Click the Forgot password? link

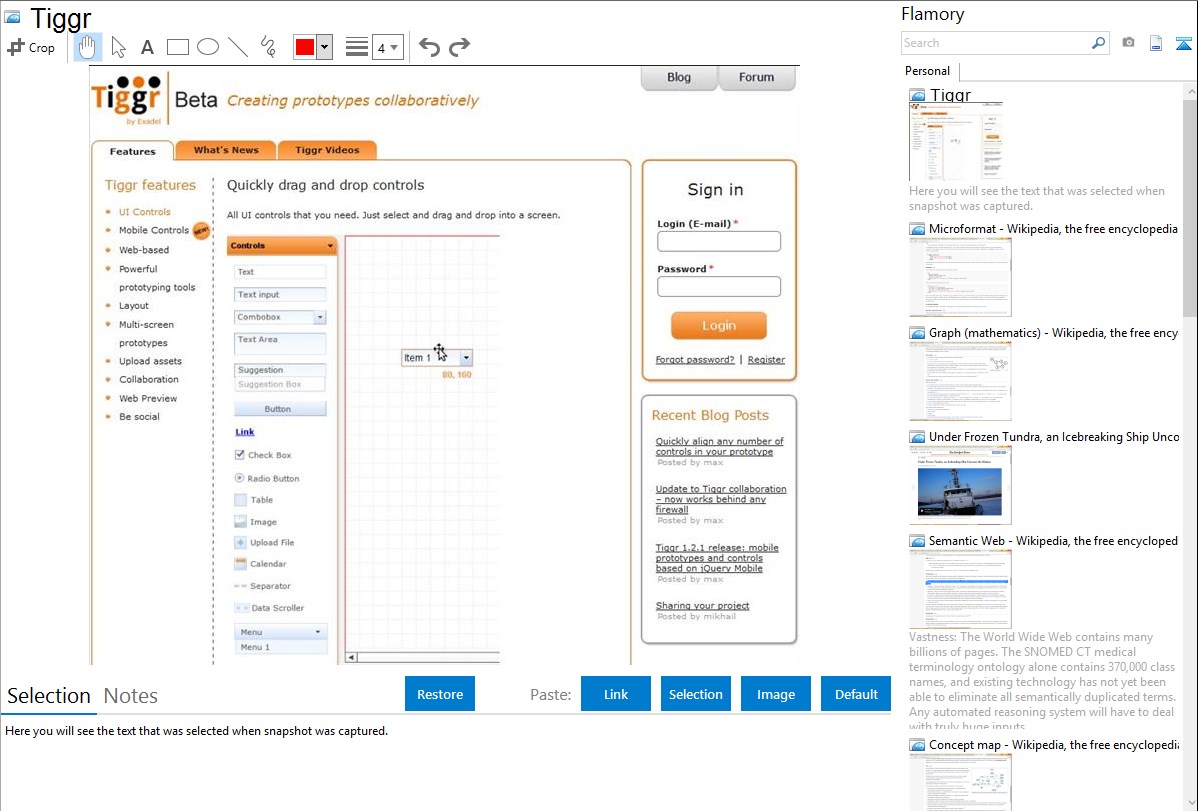coord(695,359)
